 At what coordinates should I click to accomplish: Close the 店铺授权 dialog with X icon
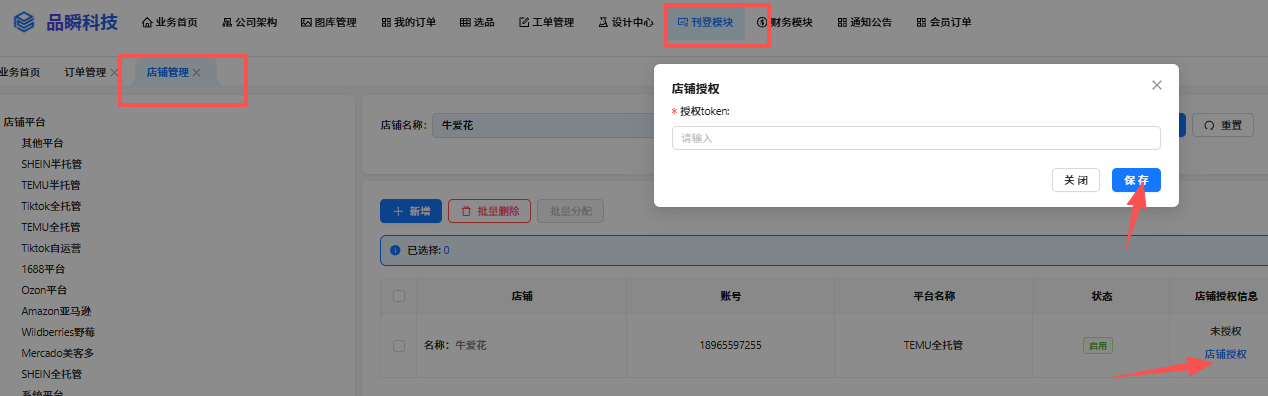[1157, 85]
